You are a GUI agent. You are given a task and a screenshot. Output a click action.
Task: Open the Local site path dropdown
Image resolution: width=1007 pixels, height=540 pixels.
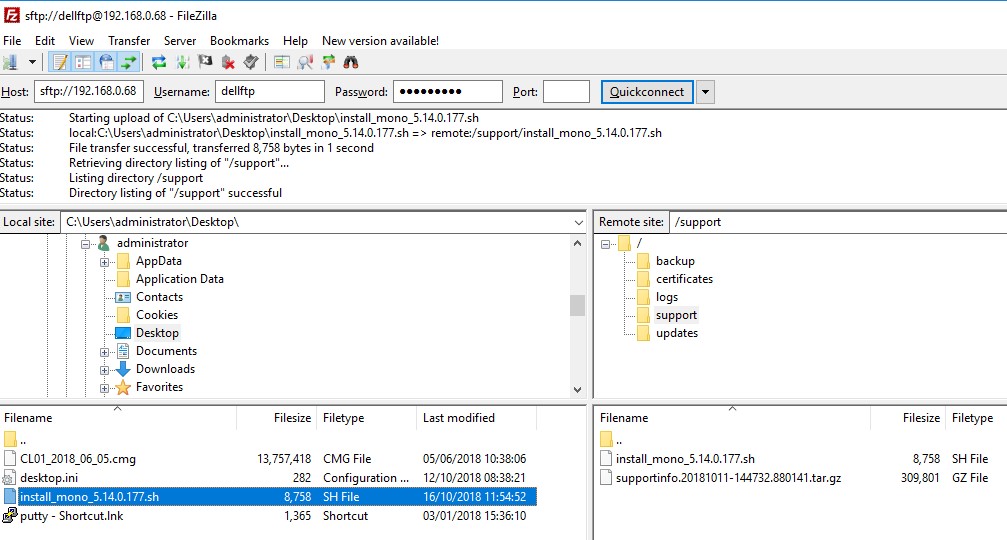tap(578, 222)
